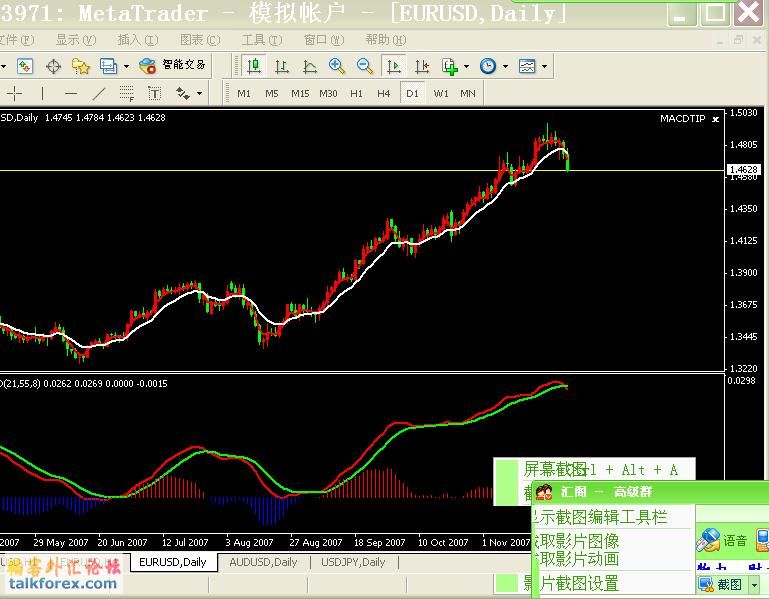This screenshot has width=769, height=599.
Task: Select the Crosshair tool
Action: coord(15,93)
